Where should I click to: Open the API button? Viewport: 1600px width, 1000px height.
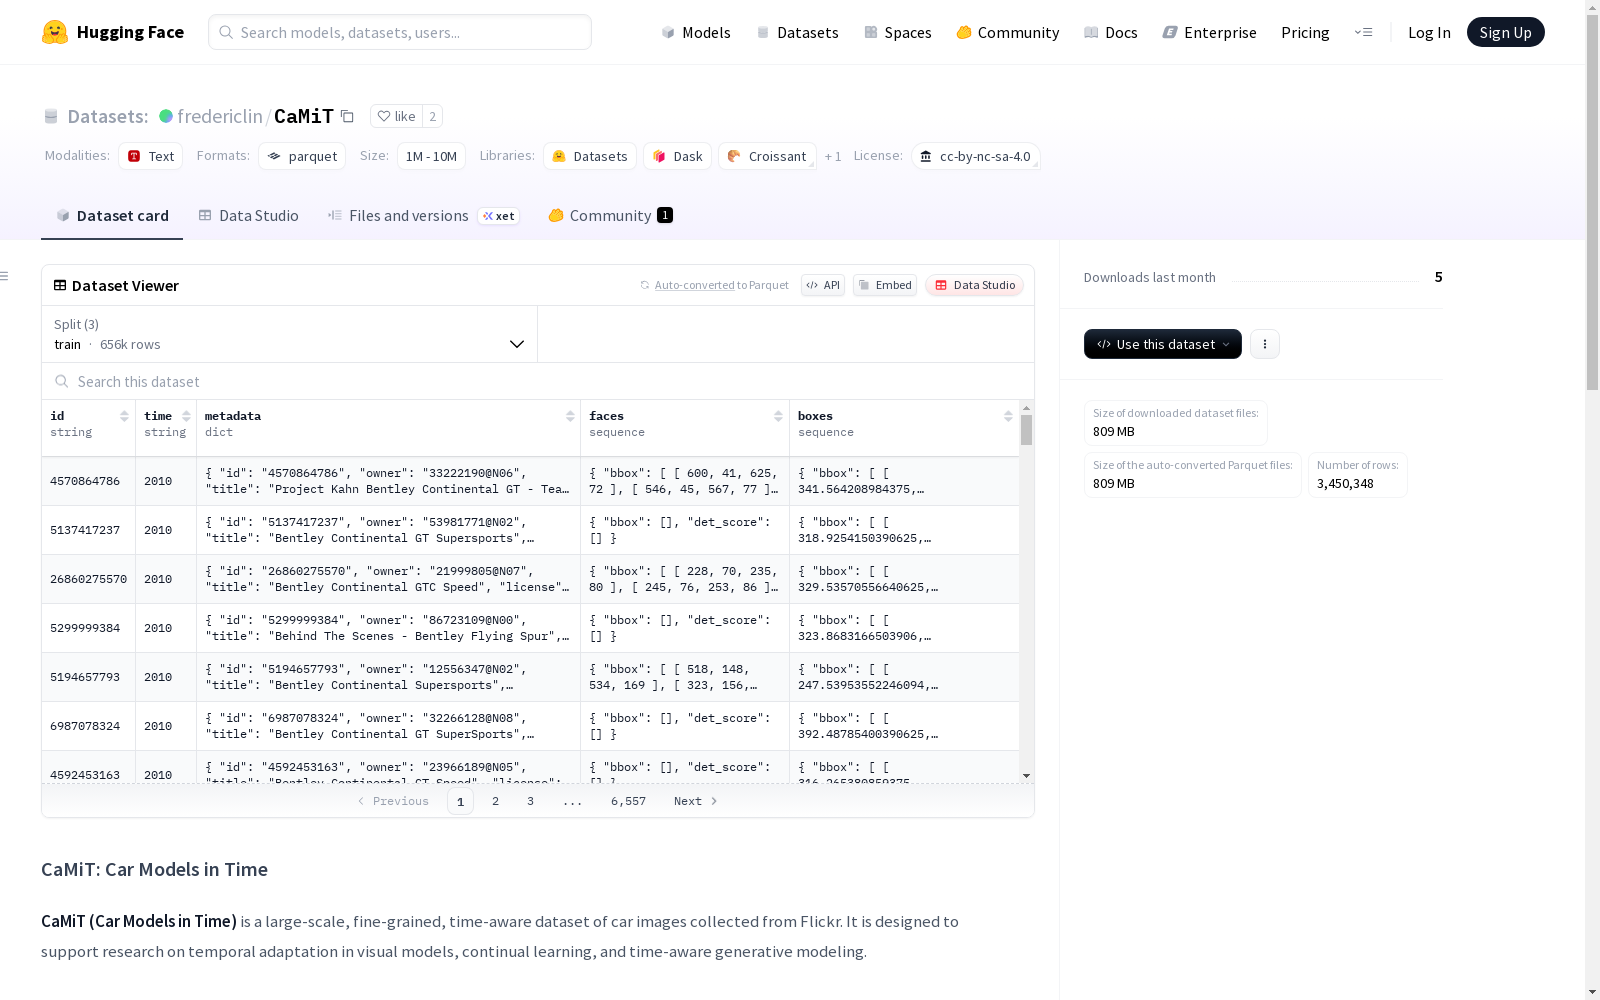pyautogui.click(x=823, y=285)
